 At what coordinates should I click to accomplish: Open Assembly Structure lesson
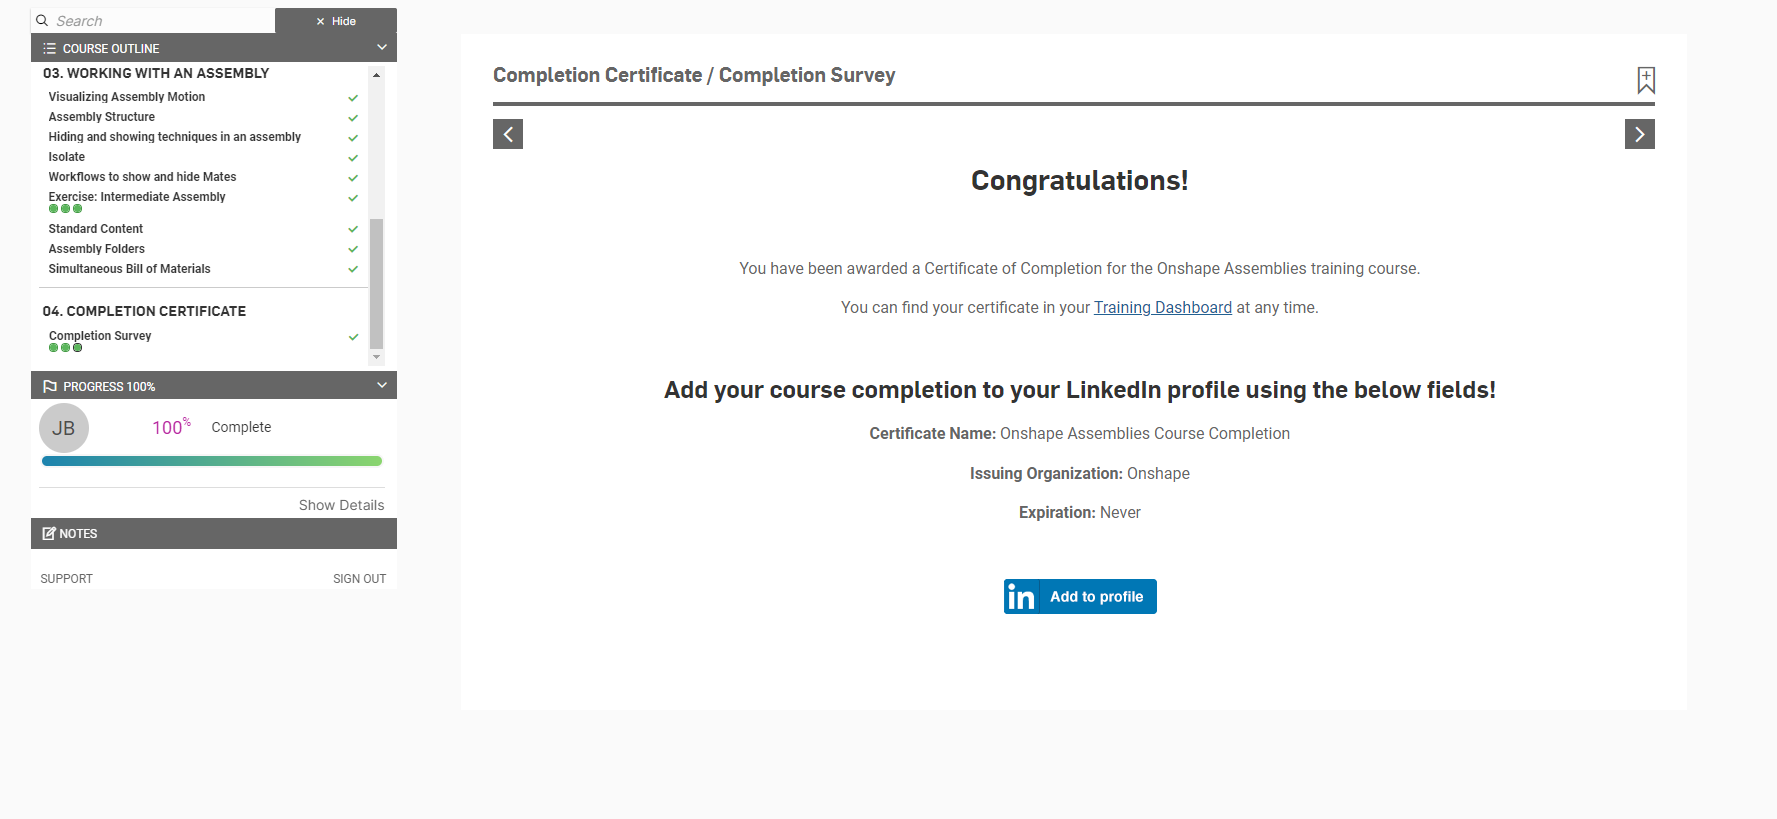(102, 117)
